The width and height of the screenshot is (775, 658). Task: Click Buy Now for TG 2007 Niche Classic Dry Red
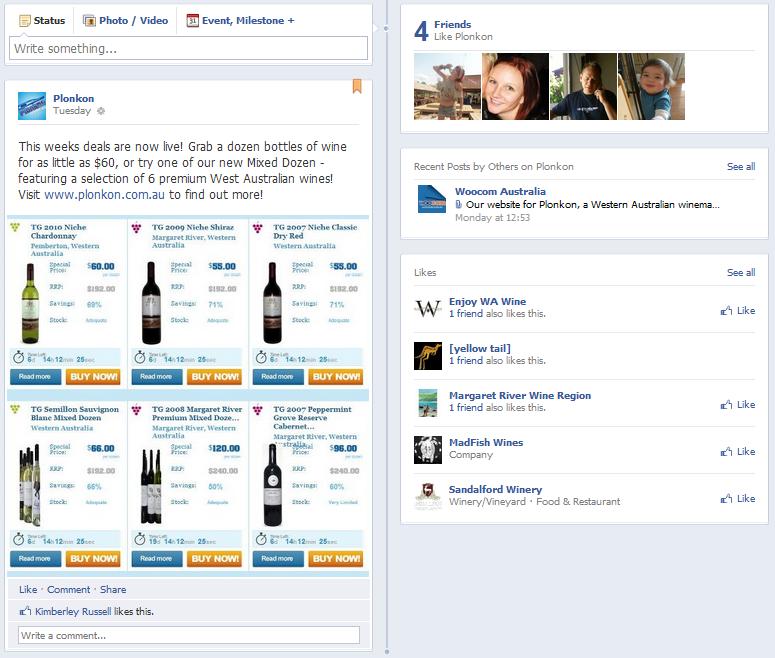click(335, 377)
